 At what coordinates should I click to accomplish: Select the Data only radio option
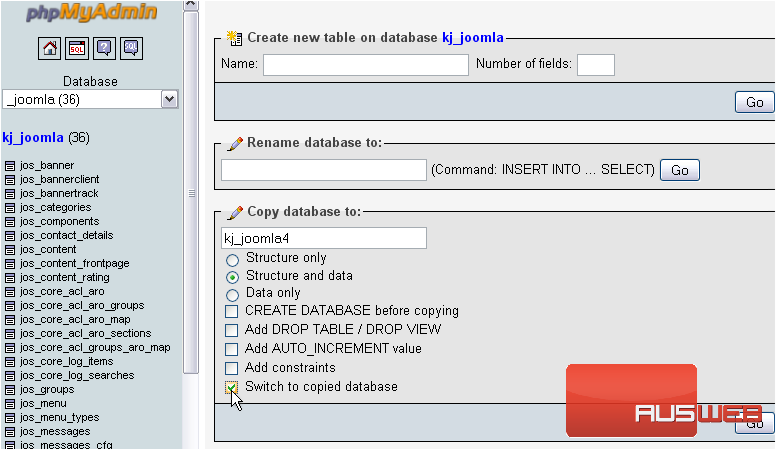click(232, 294)
